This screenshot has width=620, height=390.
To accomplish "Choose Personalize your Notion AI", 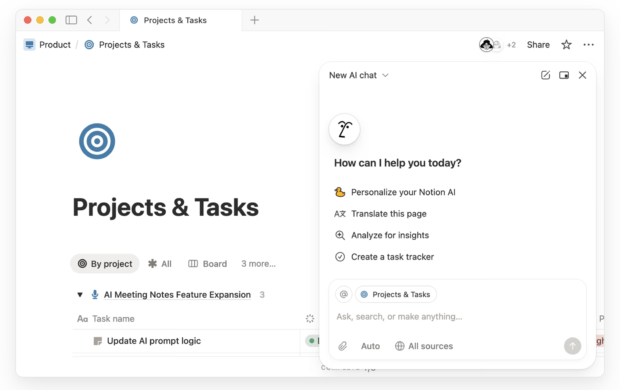I will pyautogui.click(x=395, y=192).
